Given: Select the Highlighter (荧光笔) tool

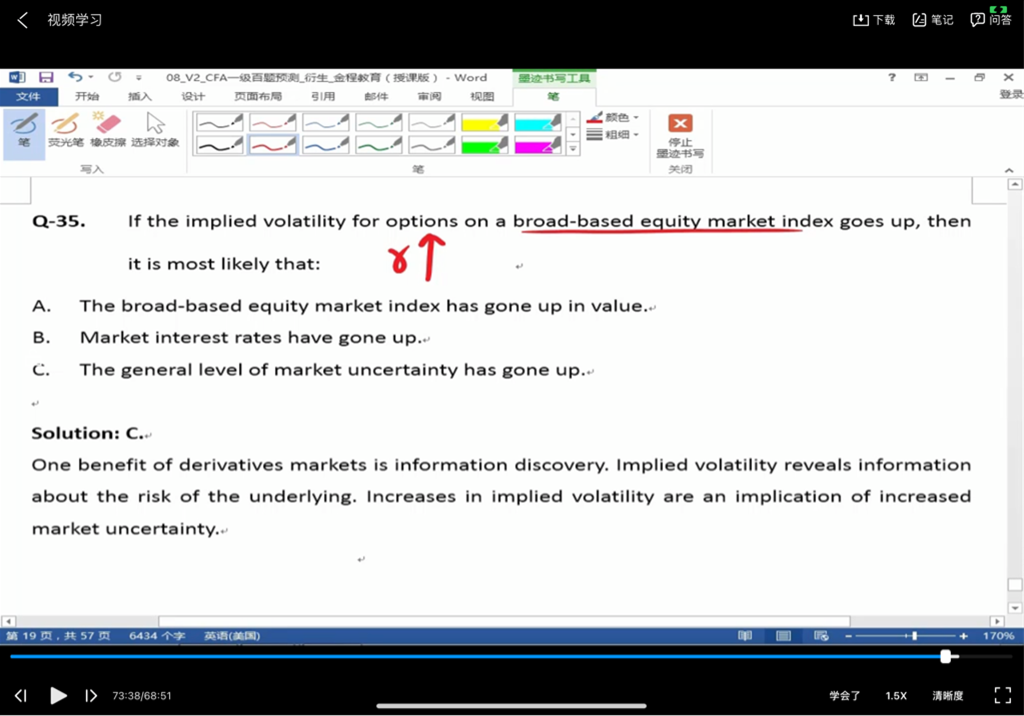Looking at the screenshot, I should [x=65, y=130].
